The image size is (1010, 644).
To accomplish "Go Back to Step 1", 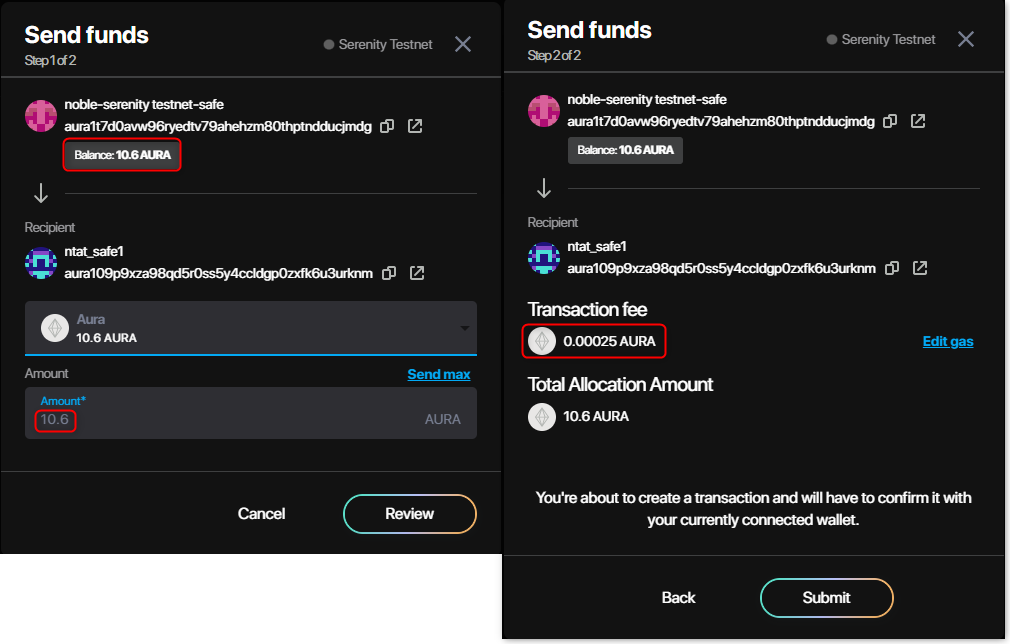I will pos(678,597).
